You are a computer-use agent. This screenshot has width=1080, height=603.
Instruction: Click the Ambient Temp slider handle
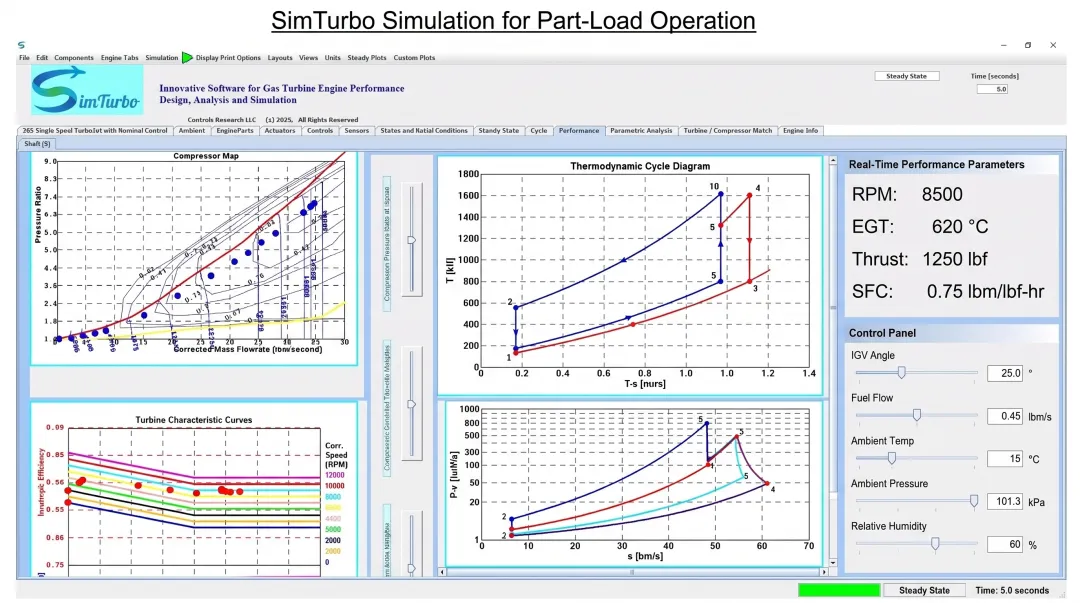click(892, 458)
